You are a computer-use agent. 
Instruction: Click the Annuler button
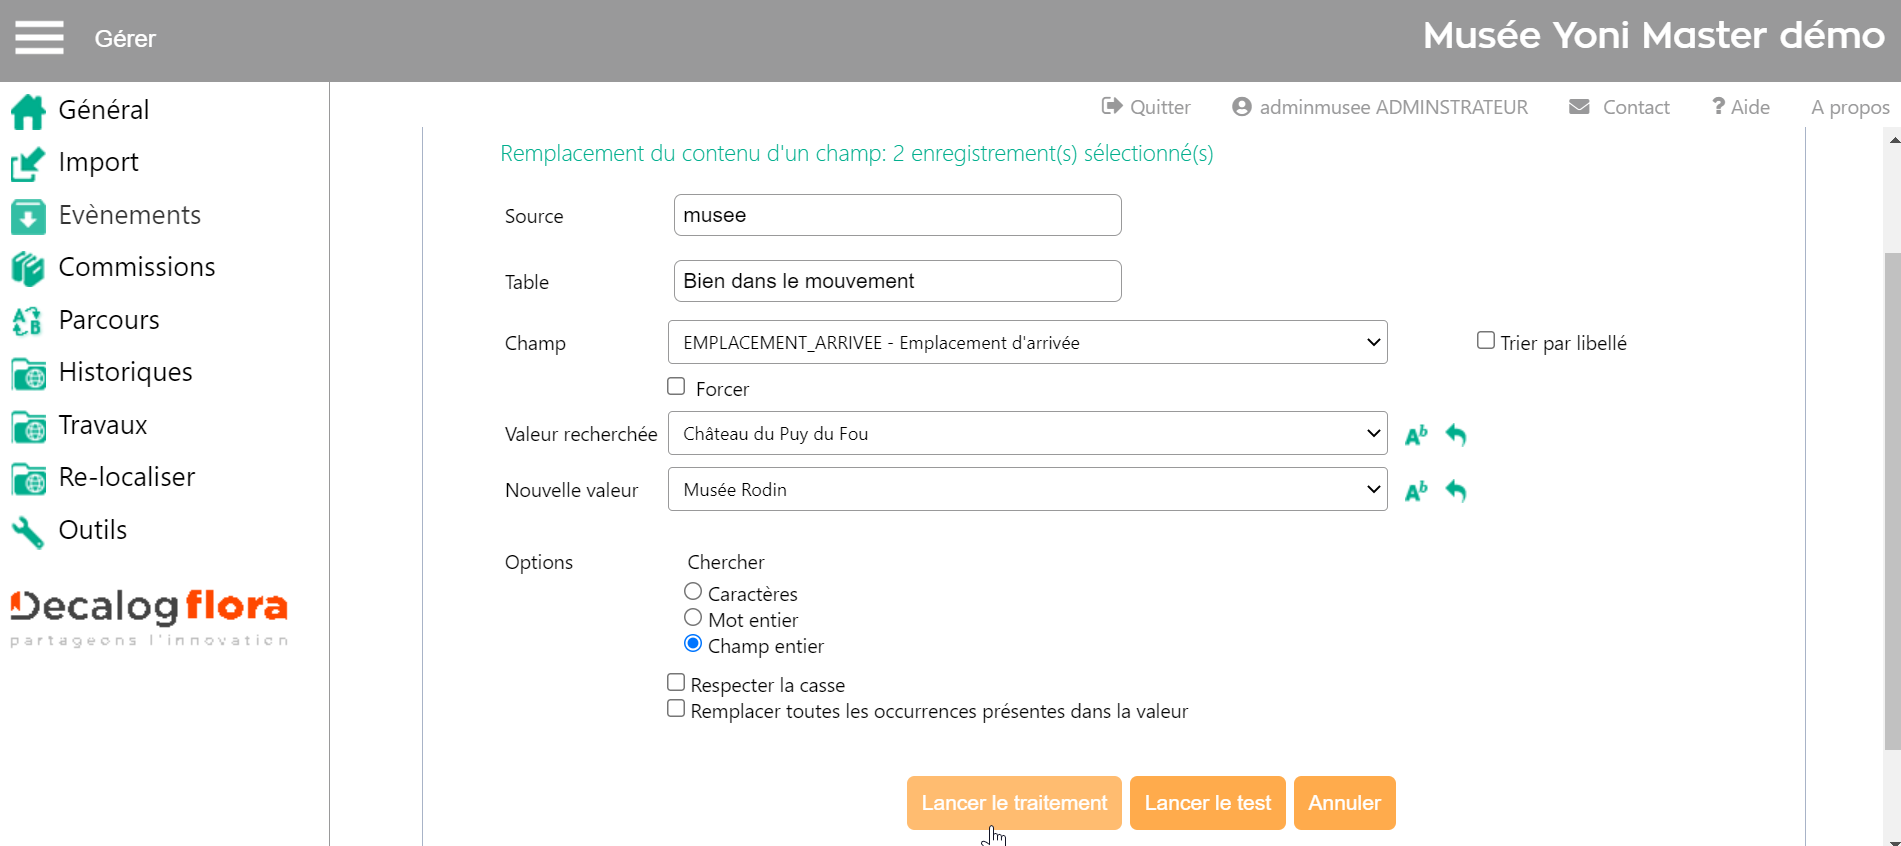tap(1344, 803)
